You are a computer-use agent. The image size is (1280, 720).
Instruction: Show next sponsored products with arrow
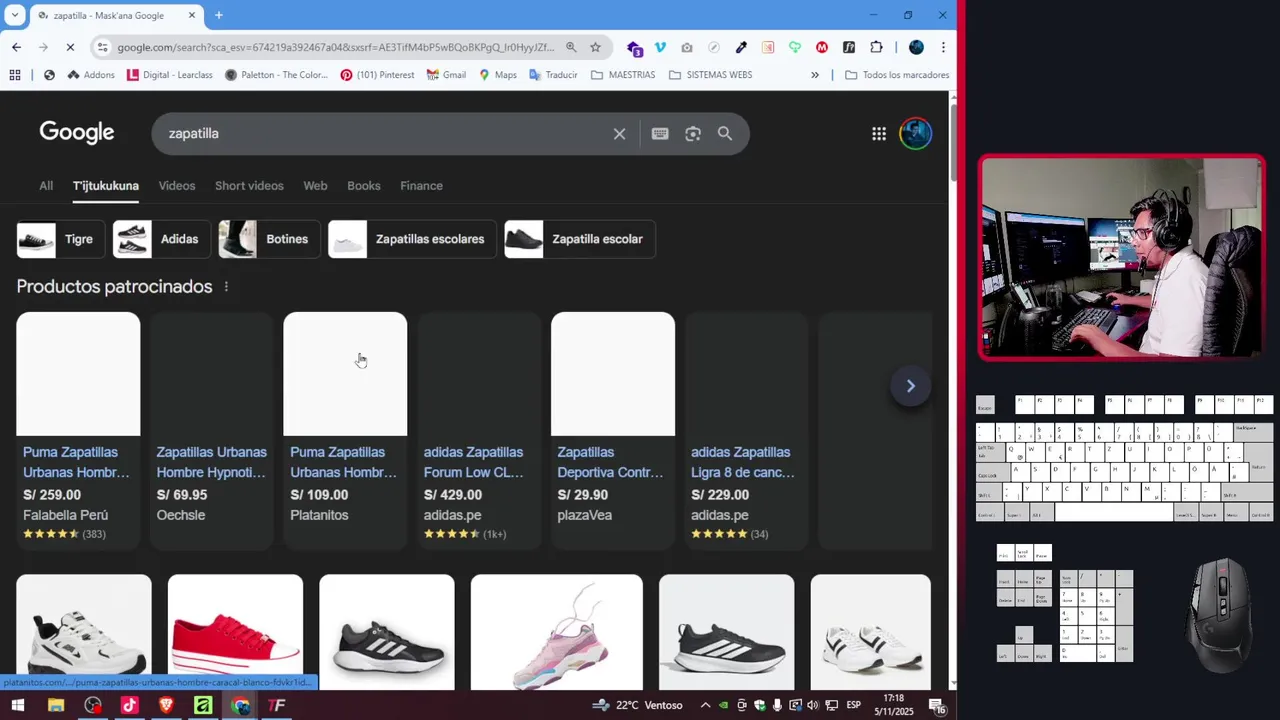tap(910, 386)
